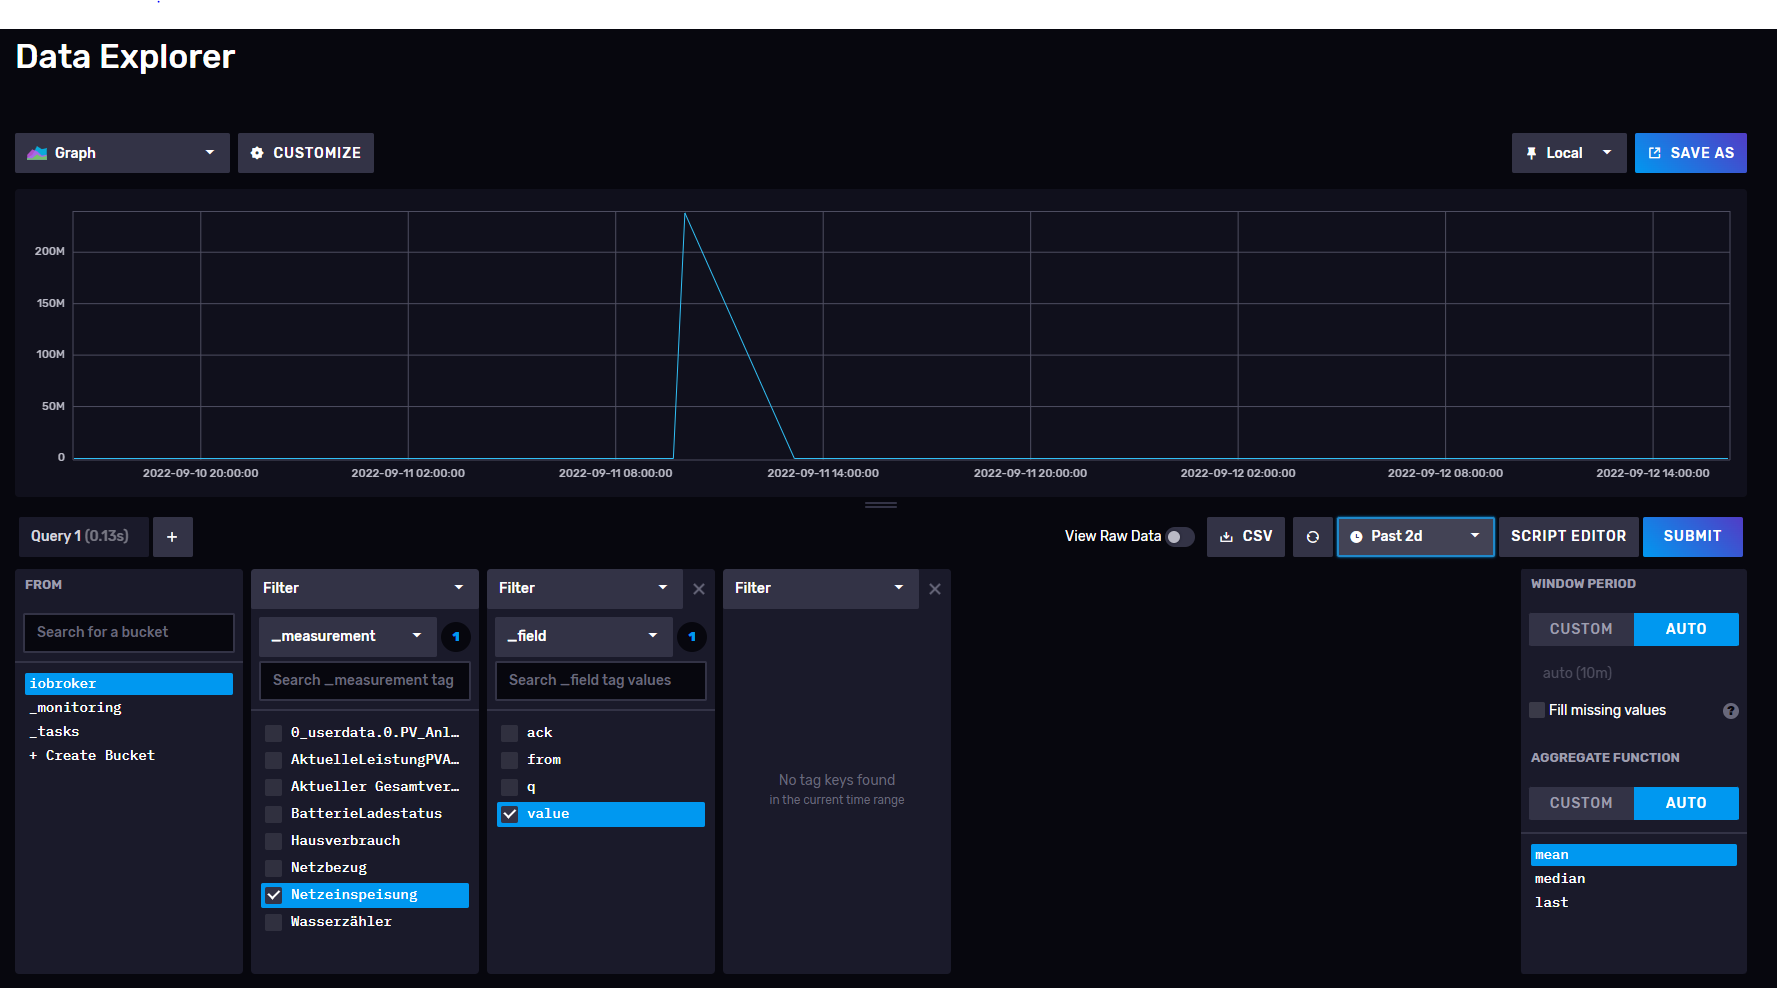Screen dimensions: 1777x988
Task: Switch Aggregate Function to Custom
Action: (1581, 803)
